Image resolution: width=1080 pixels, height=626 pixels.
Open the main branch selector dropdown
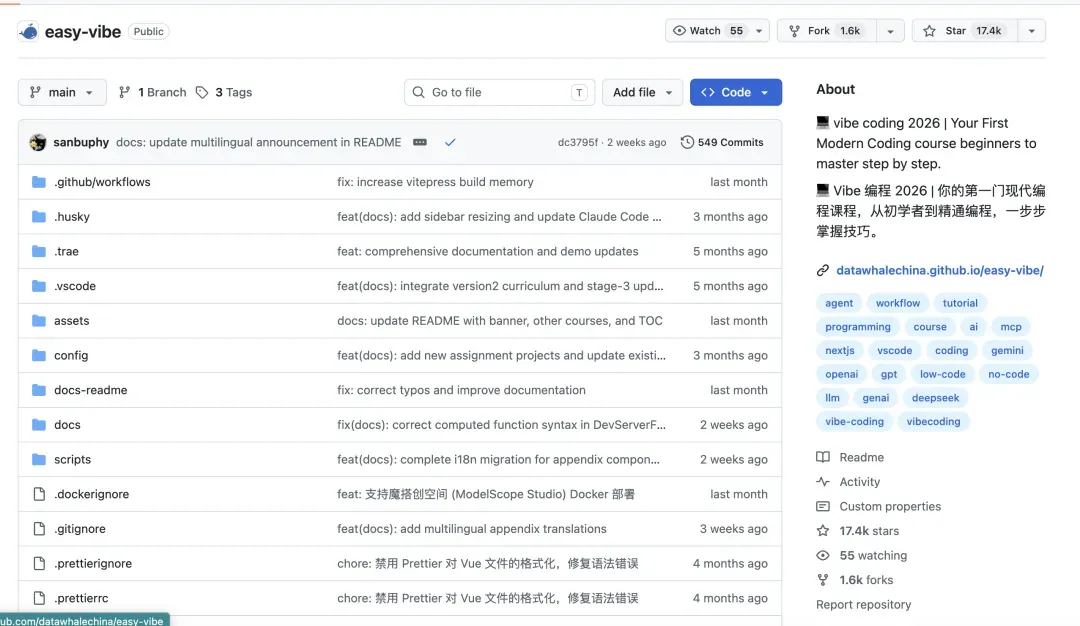point(62,92)
